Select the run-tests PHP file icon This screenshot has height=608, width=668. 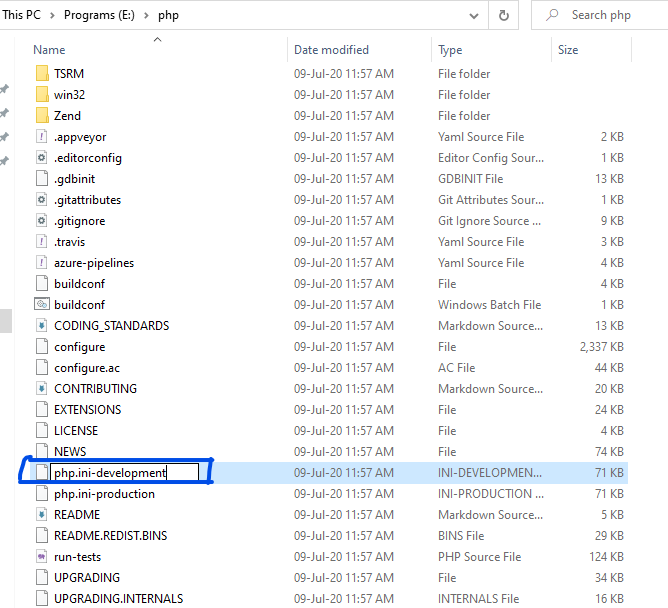pos(42,556)
